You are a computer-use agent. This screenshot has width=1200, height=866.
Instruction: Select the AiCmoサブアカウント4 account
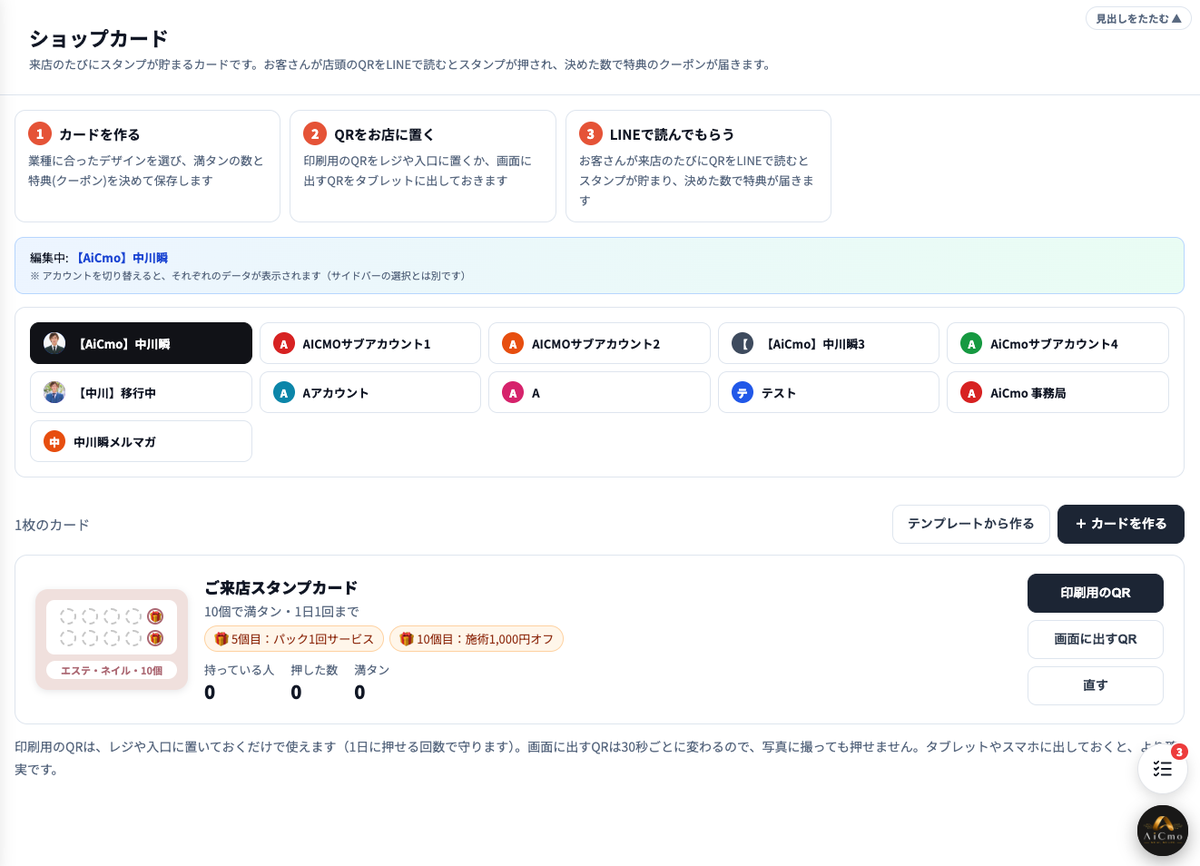coord(1058,343)
